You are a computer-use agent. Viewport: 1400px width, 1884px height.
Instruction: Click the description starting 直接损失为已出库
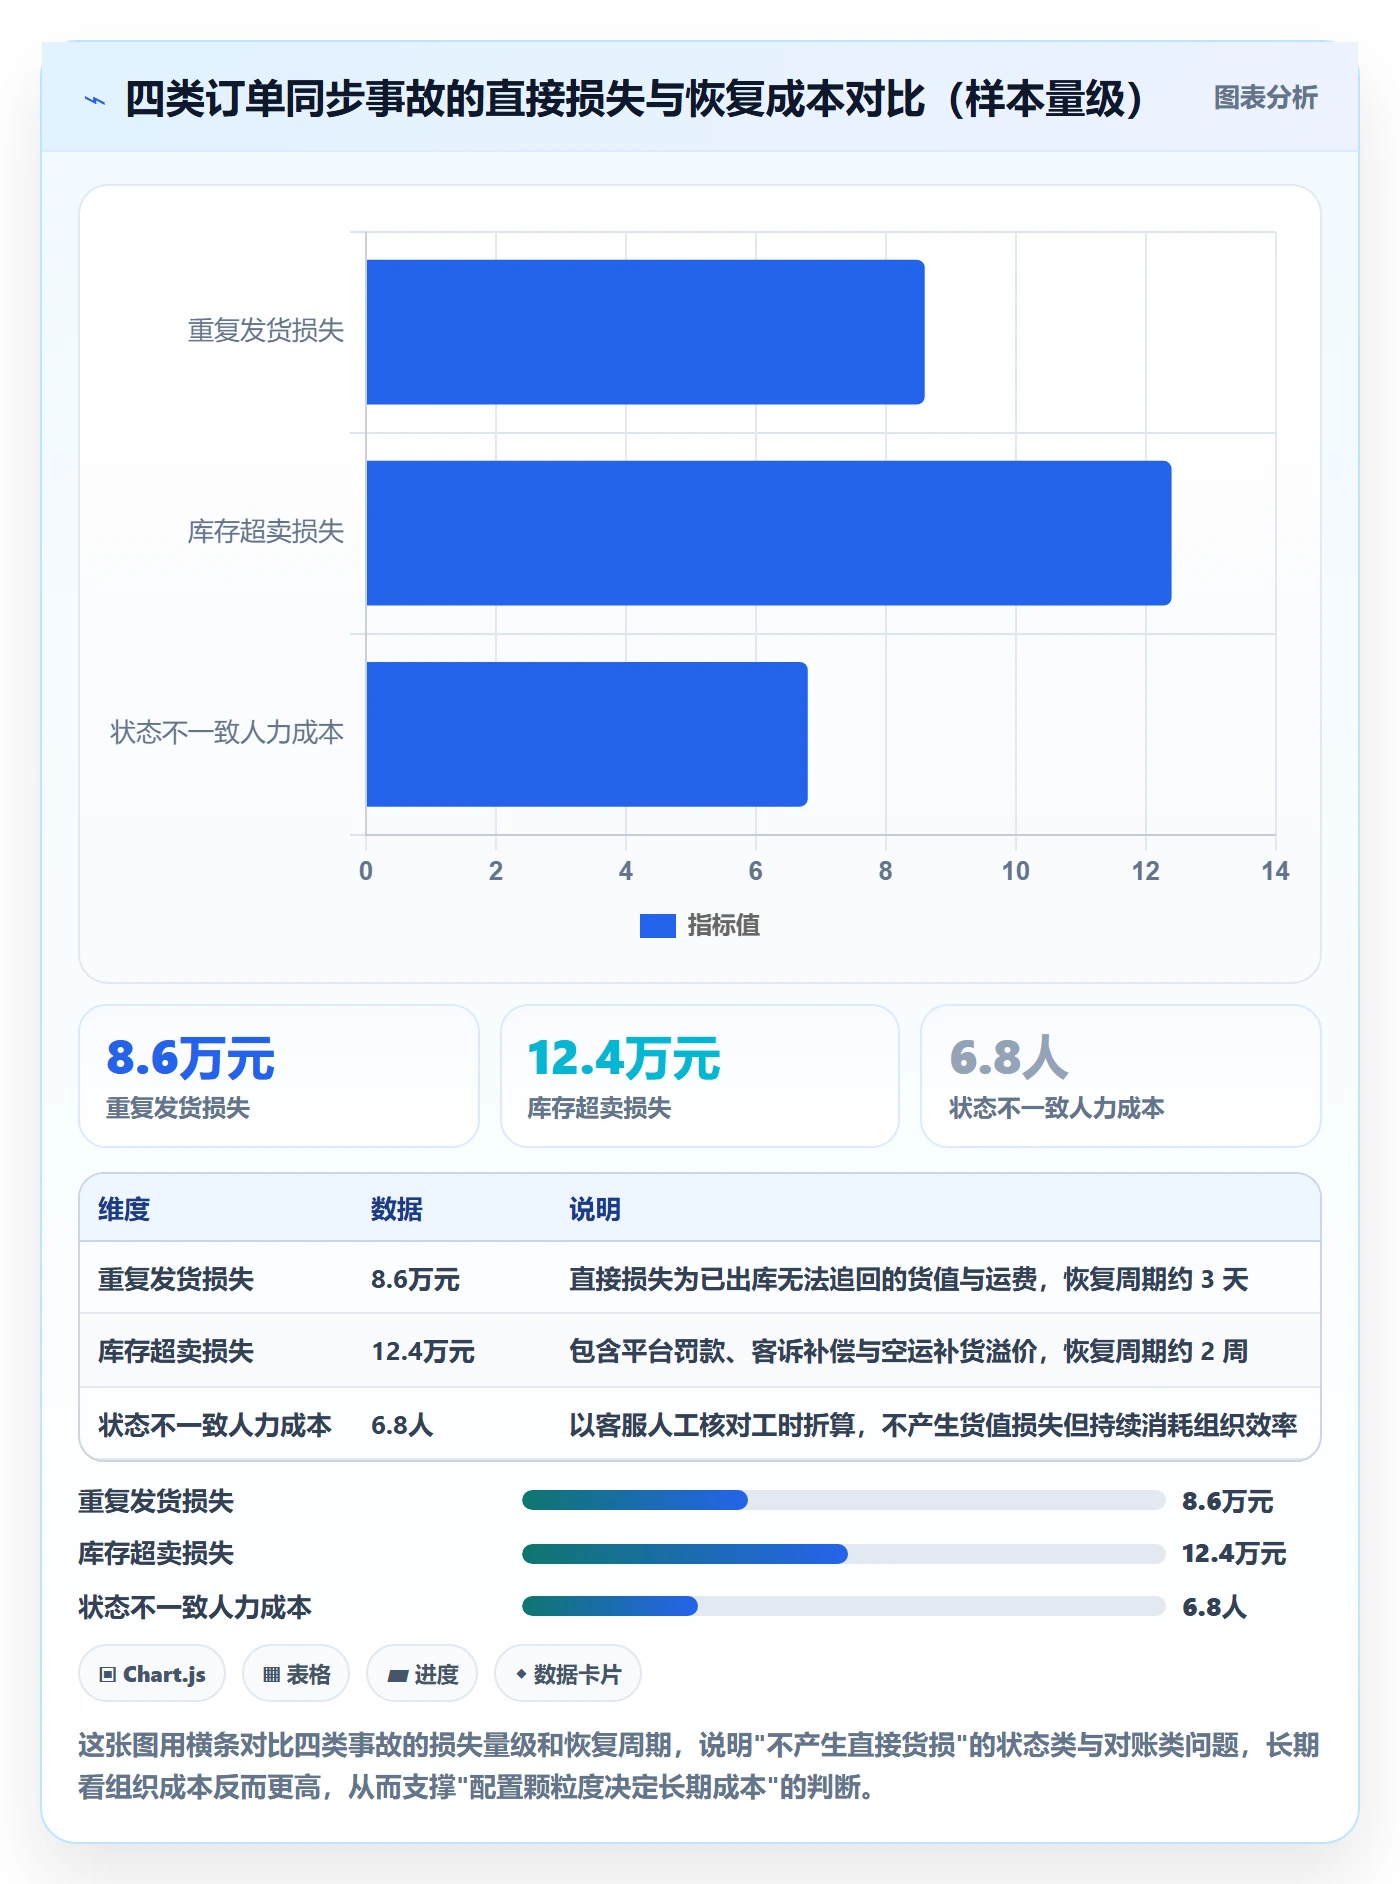[909, 1279]
